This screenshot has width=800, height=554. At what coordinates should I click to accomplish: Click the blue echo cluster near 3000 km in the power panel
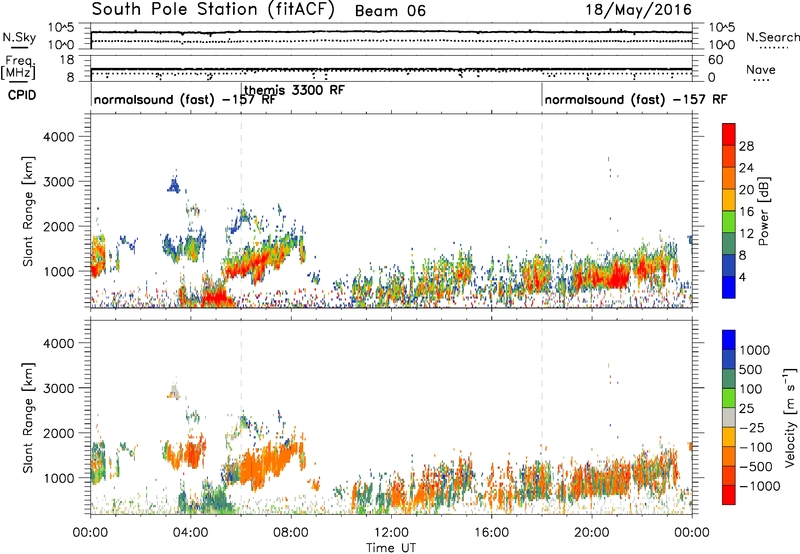click(174, 185)
